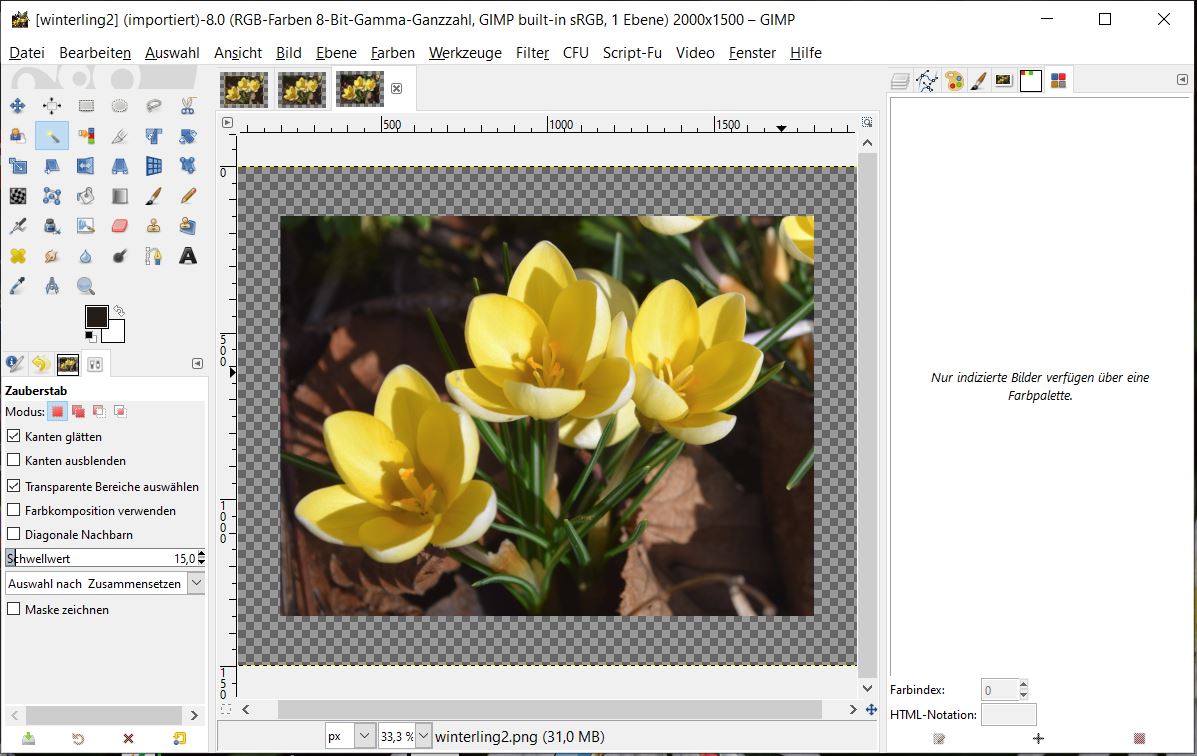
Task: Open 'Auswahl nach' dropdown
Action: pyautogui.click(x=196, y=583)
